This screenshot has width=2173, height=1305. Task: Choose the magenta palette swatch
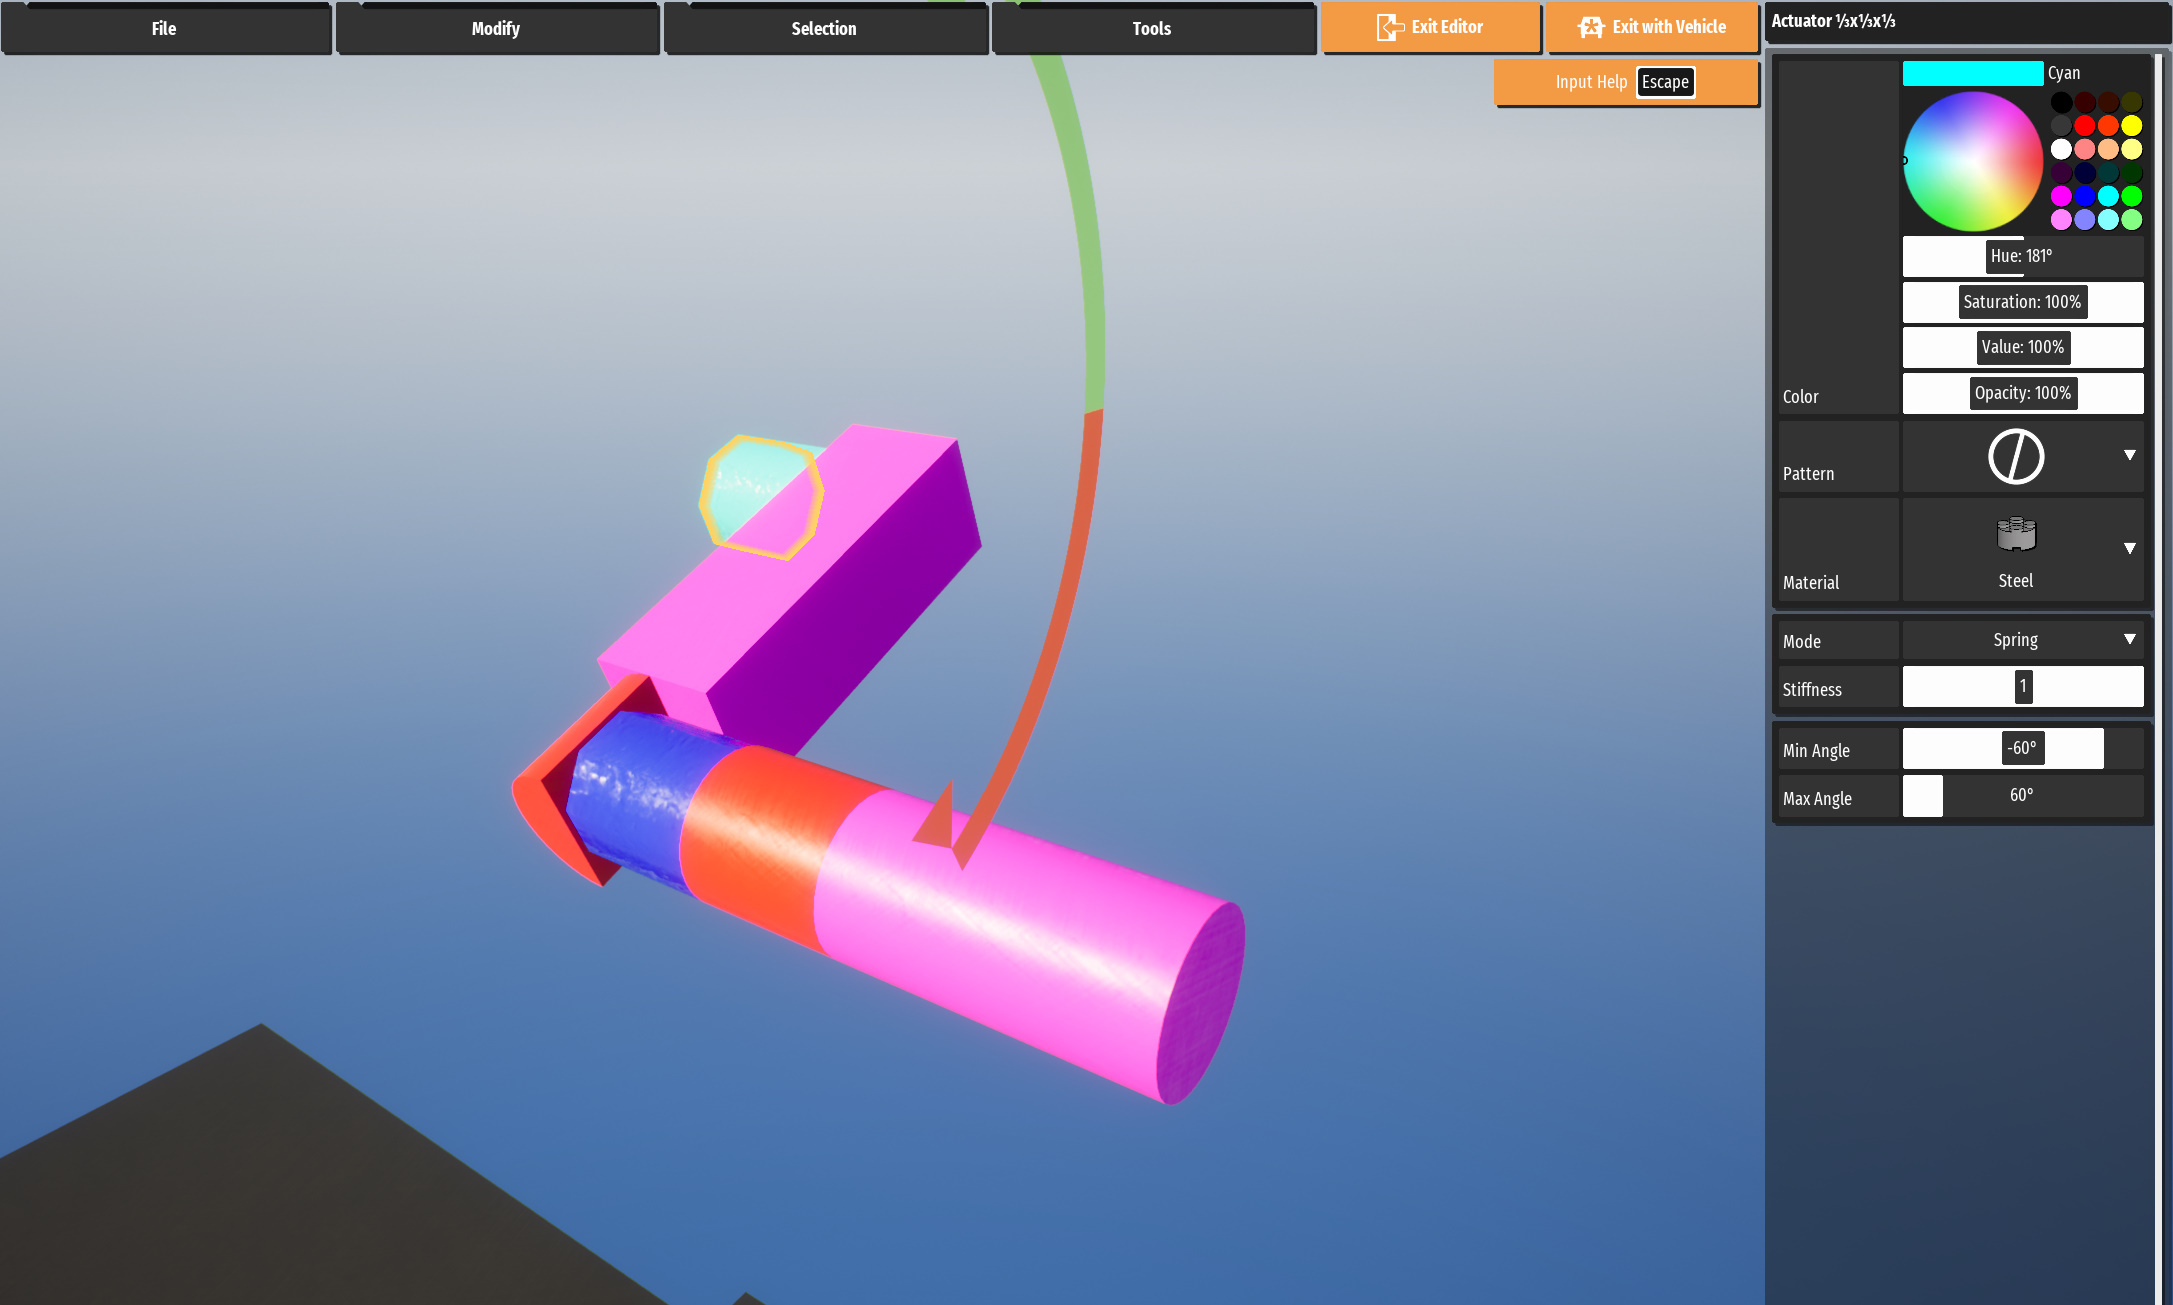pyautogui.click(x=2061, y=196)
